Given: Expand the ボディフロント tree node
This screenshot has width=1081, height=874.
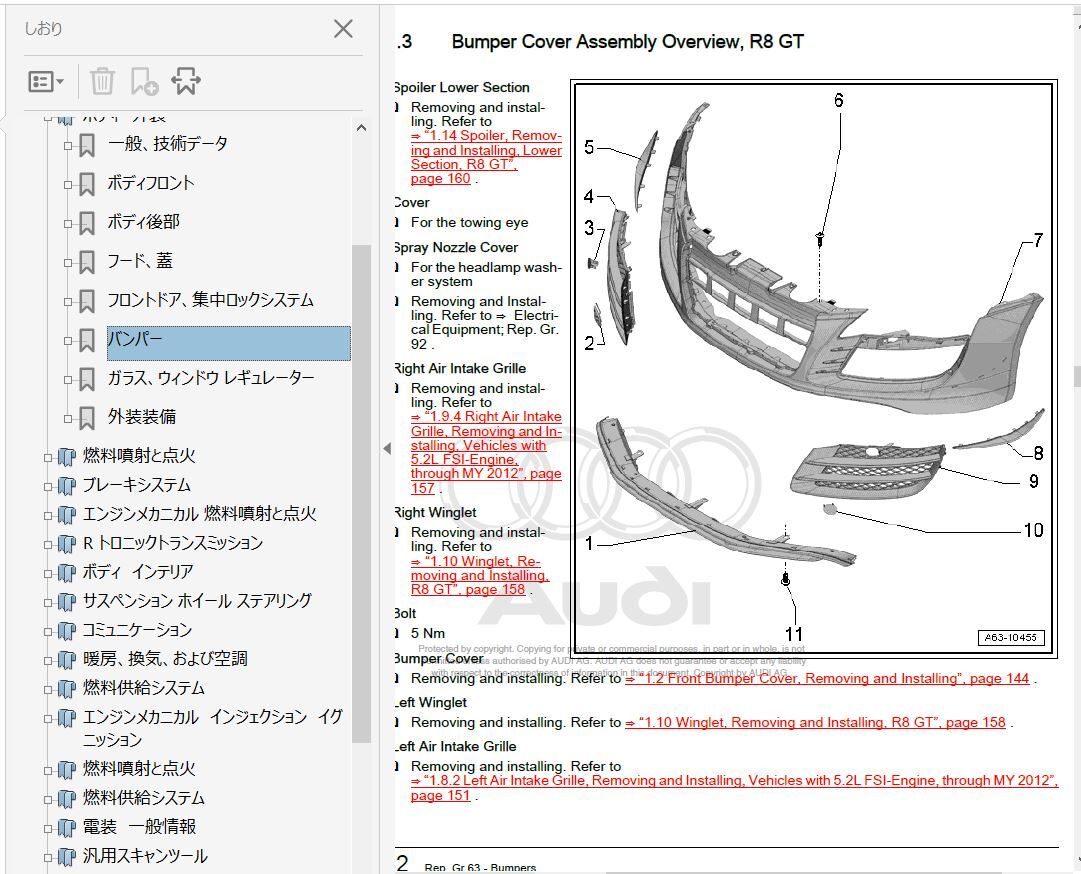Looking at the screenshot, I should 68,185.
